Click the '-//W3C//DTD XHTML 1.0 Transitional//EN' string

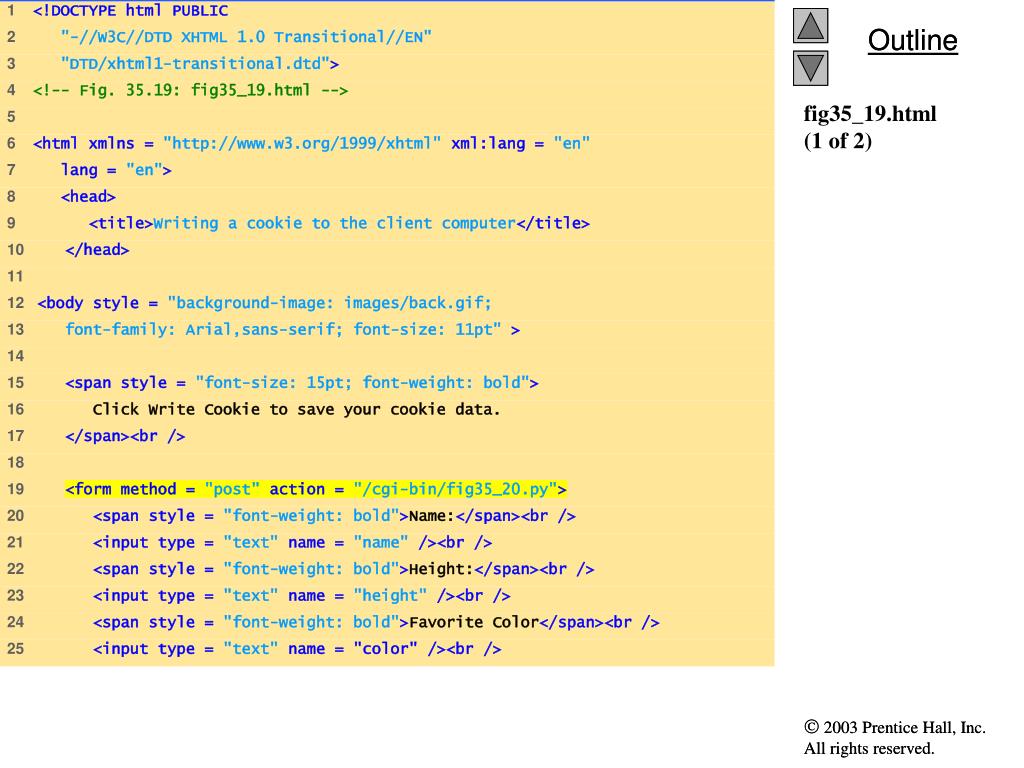246,37
